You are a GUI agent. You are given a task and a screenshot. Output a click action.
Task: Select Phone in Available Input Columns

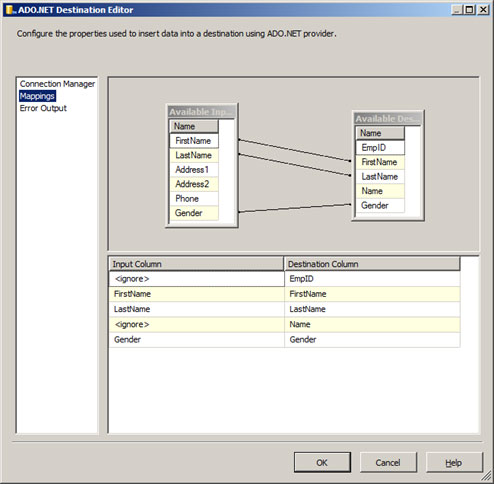[x=194, y=199]
